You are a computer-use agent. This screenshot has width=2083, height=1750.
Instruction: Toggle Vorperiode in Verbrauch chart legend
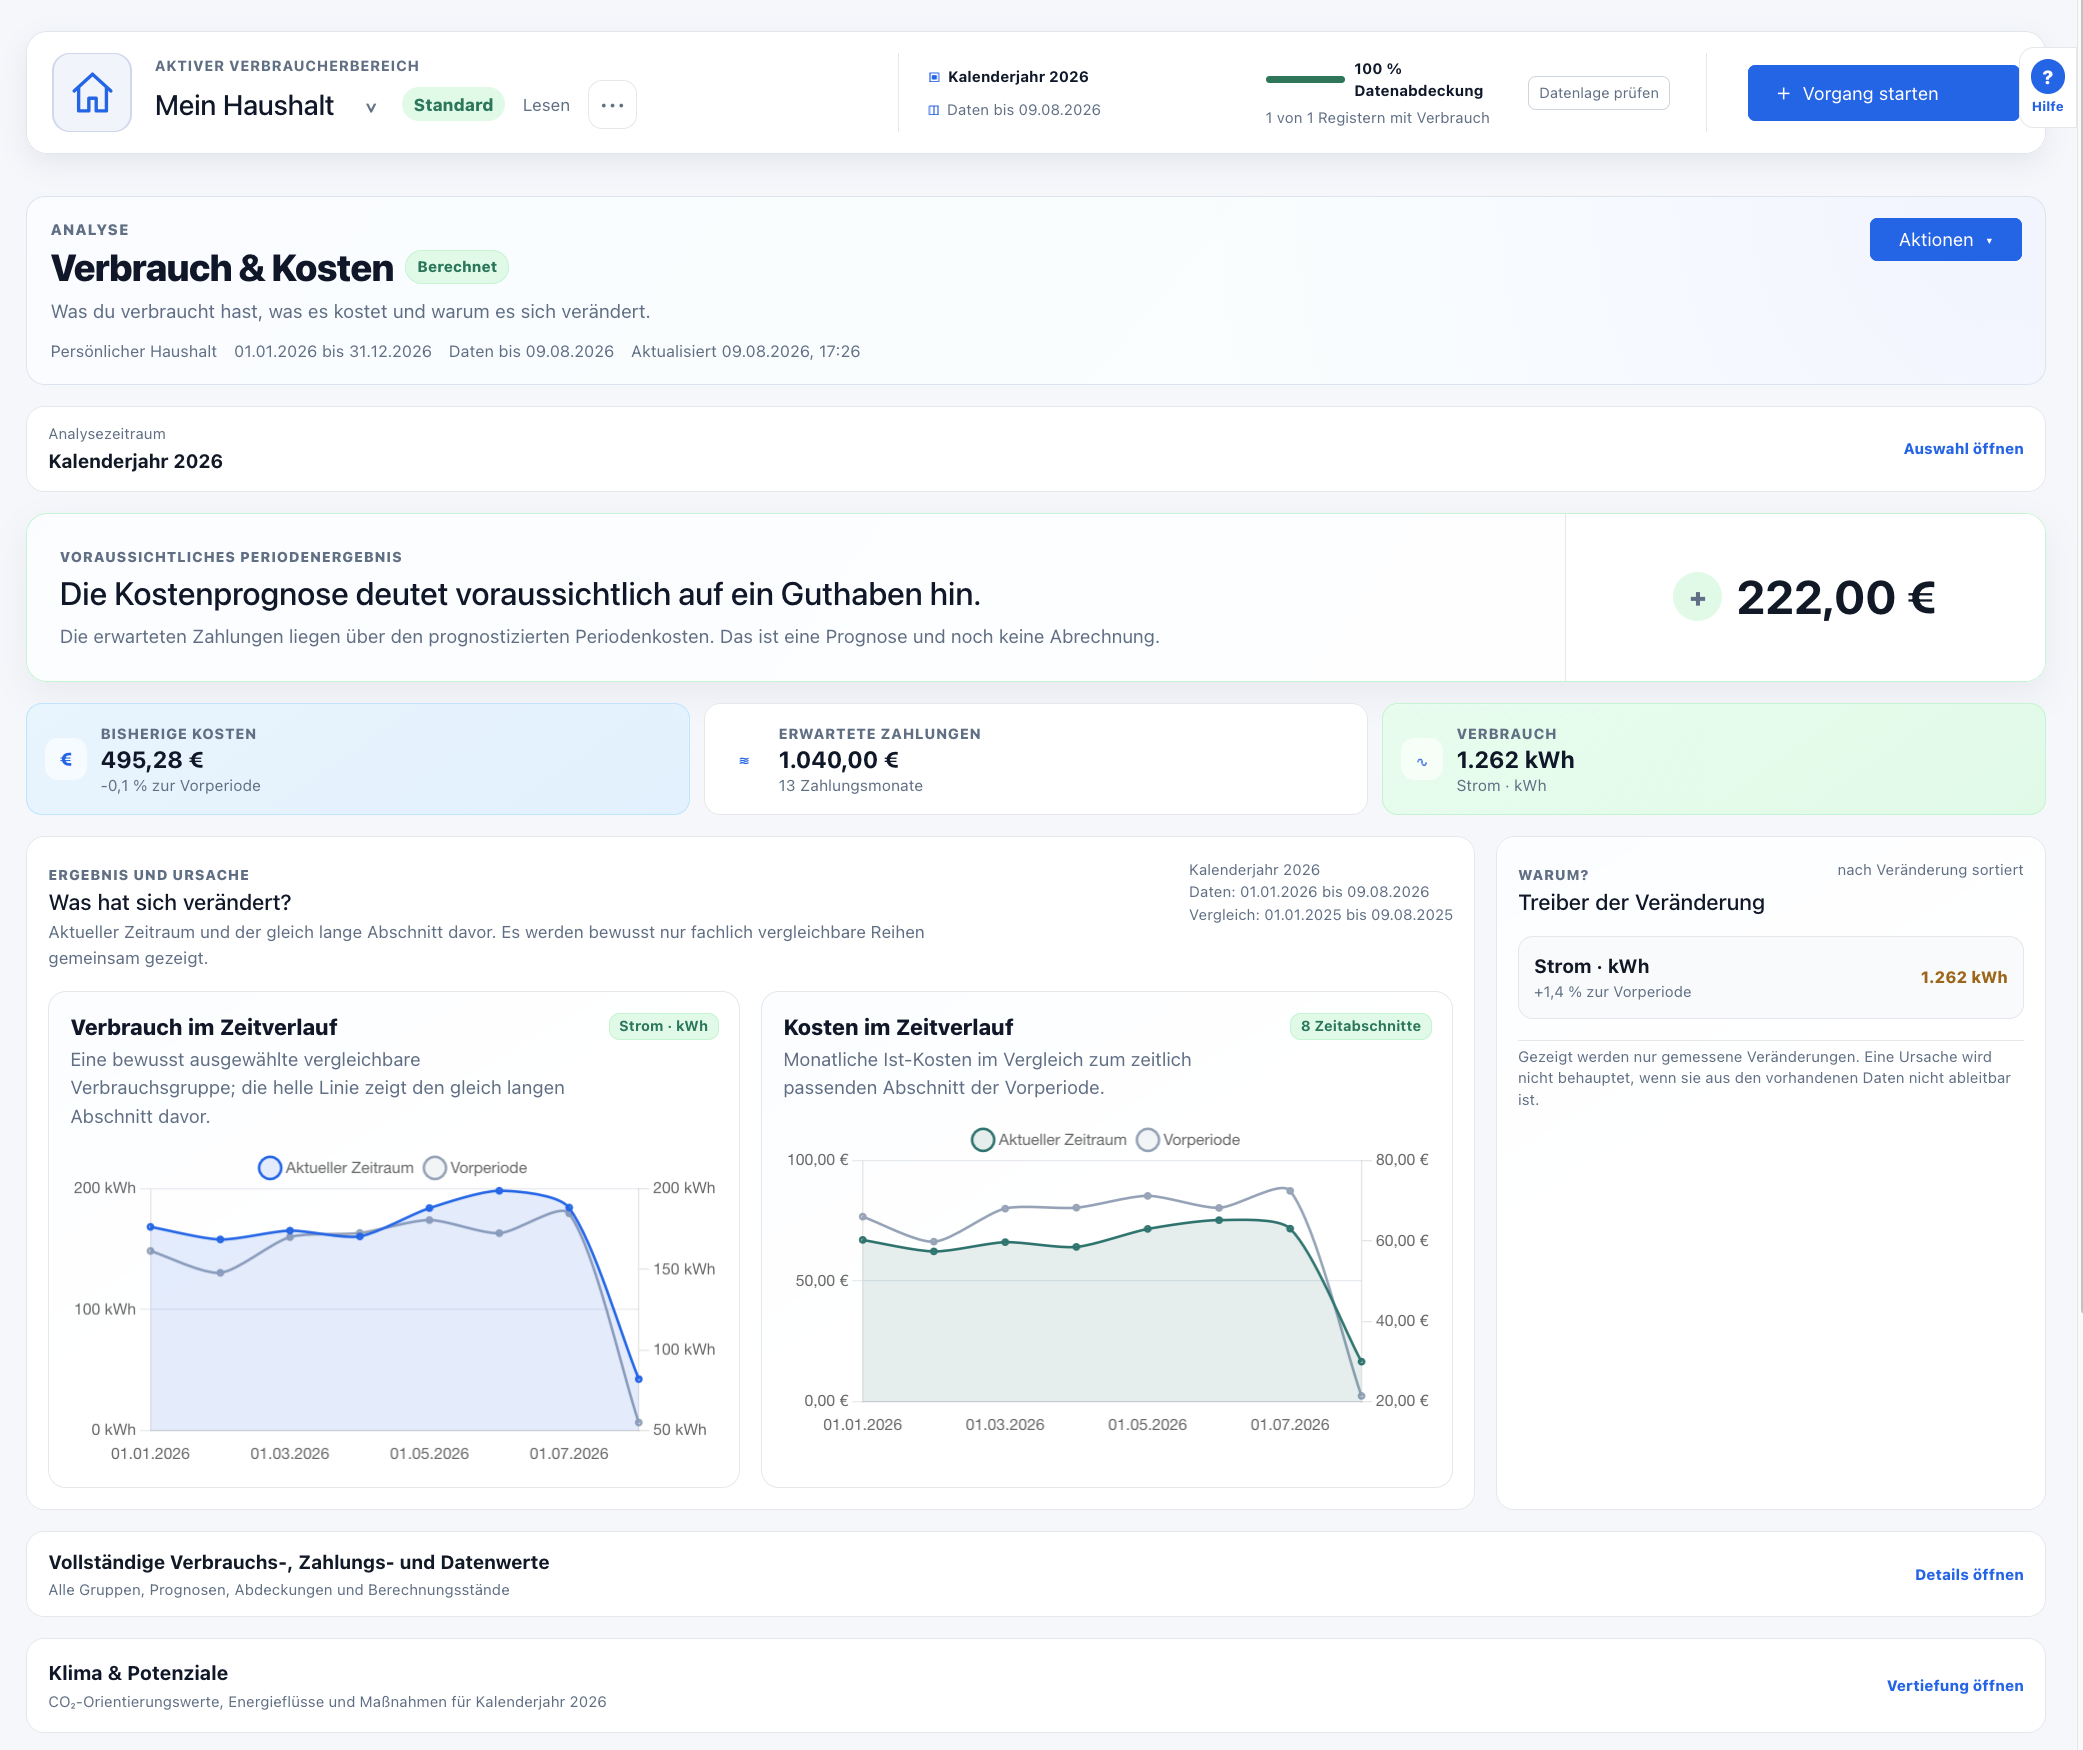[475, 1168]
